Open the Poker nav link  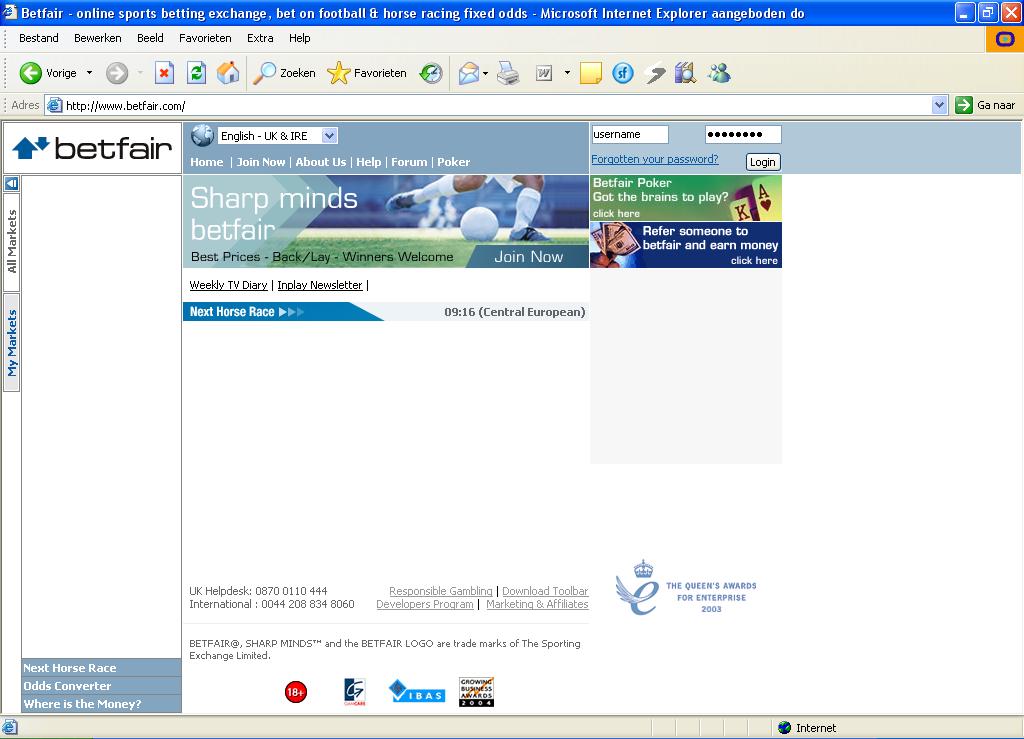pyautogui.click(x=453, y=162)
